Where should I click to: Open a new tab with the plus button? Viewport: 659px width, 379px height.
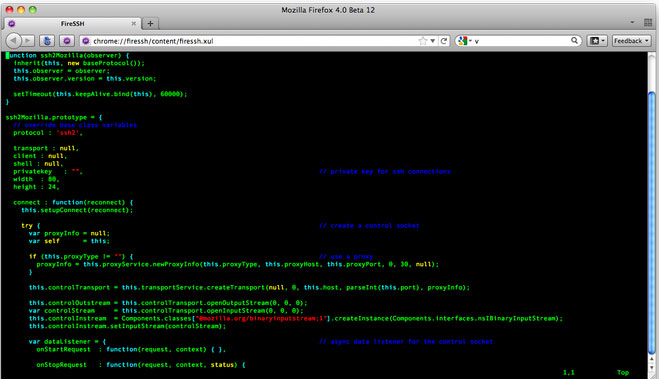pyautogui.click(x=150, y=24)
